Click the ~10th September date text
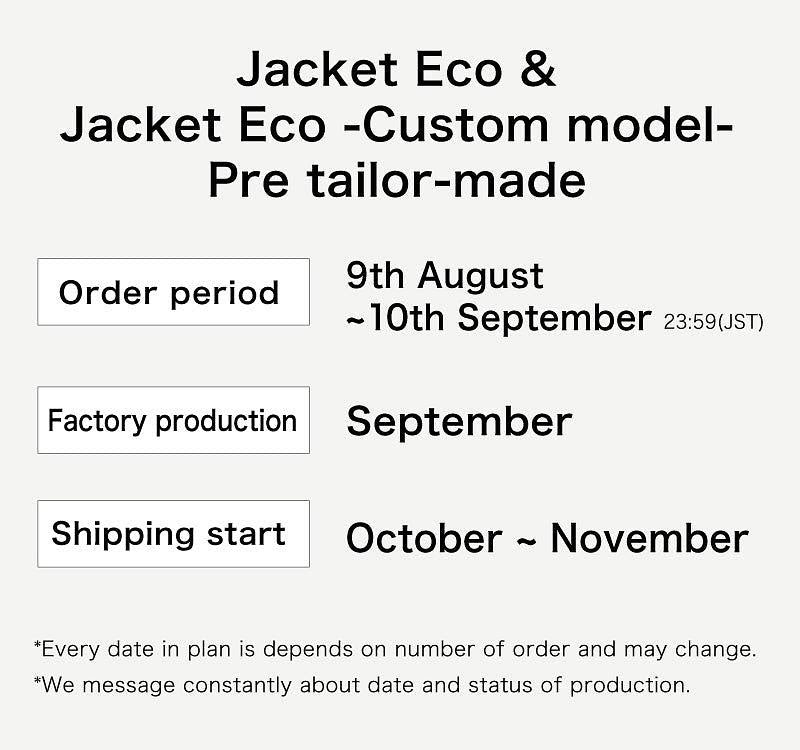 coord(498,318)
